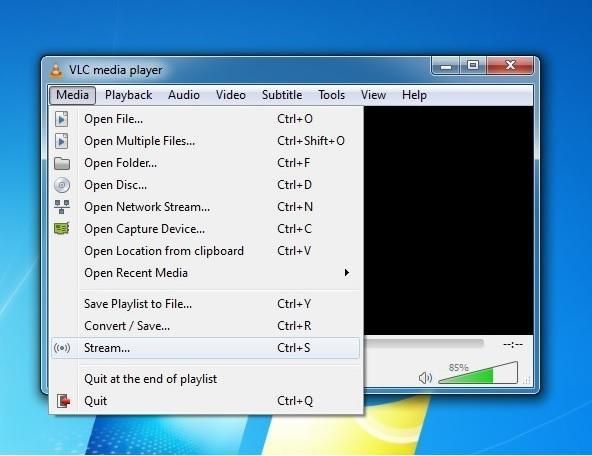Open the Subtitle menu
592x456 pixels.
click(282, 95)
